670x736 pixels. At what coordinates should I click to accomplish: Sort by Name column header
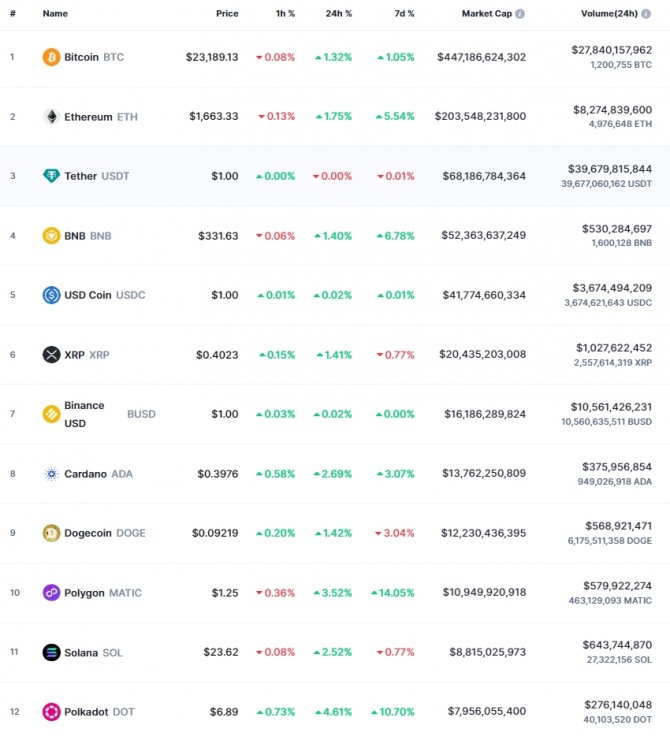point(55,14)
